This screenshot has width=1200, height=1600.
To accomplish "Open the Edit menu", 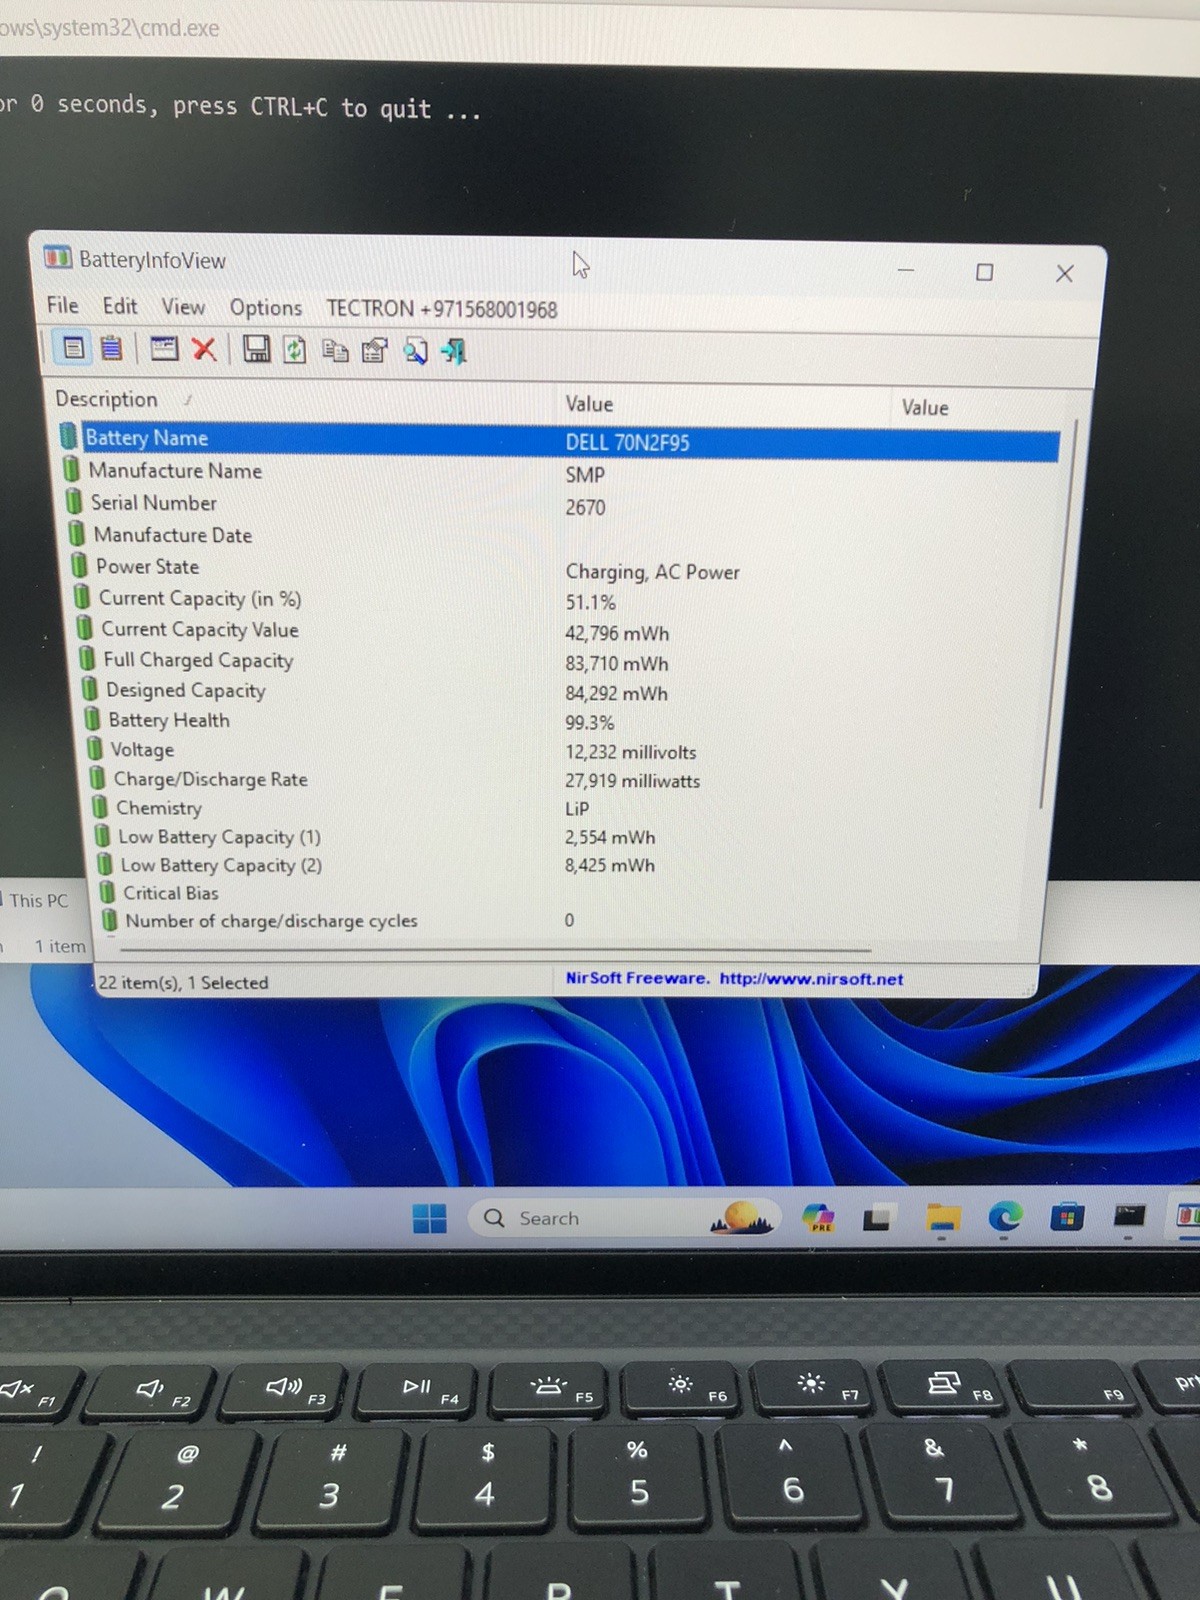I will pos(120,306).
